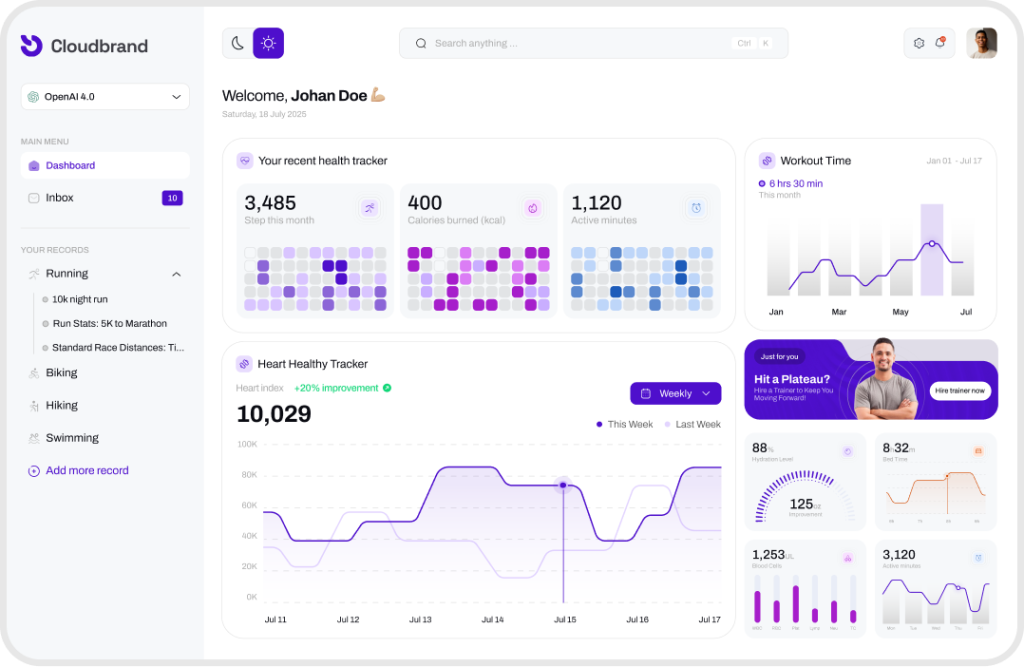Click the Cloudbrand logo icon

click(31, 45)
